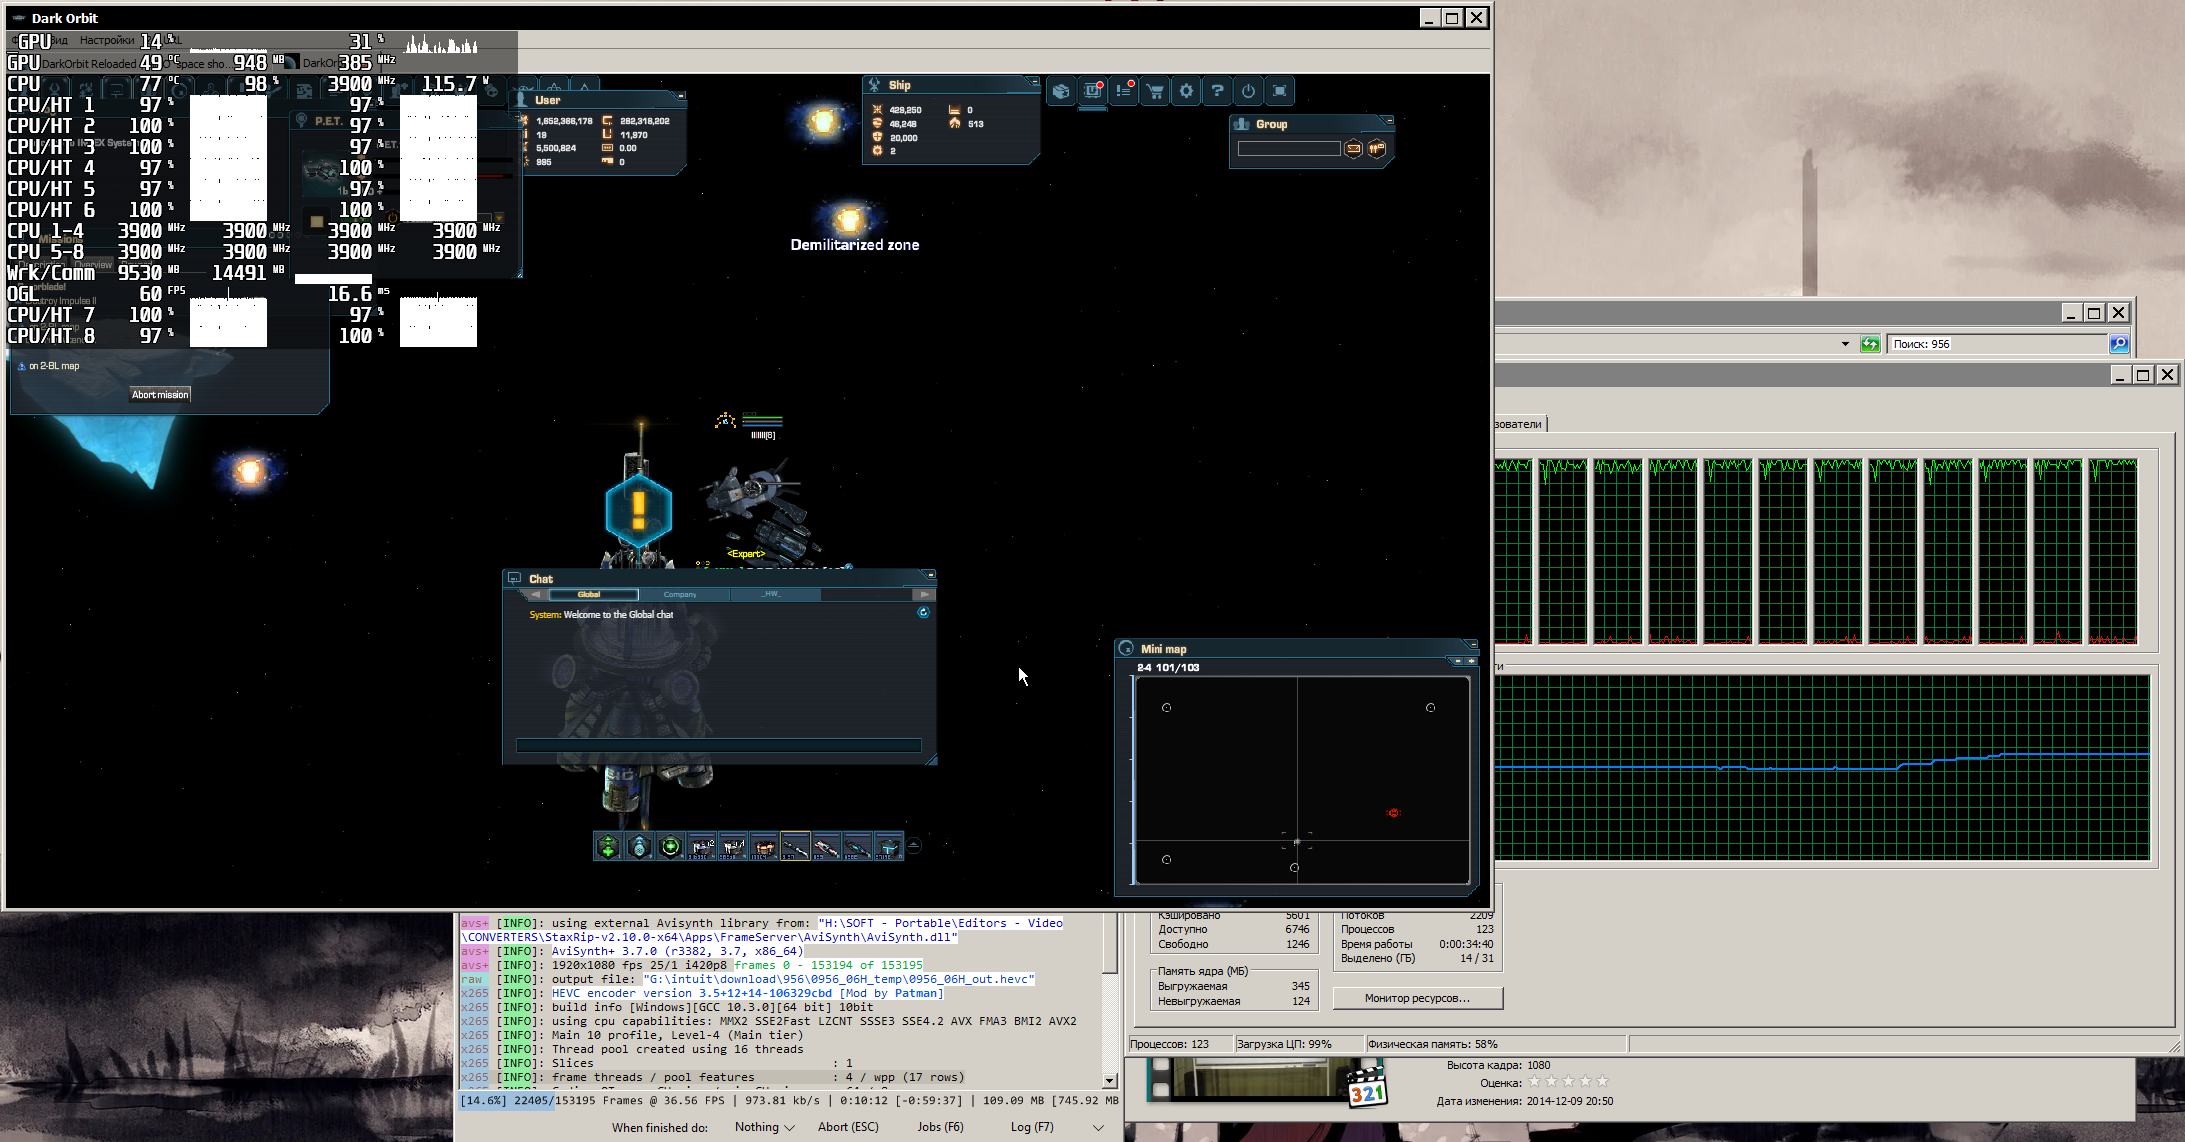Click the Abort mission button

(x=160, y=394)
